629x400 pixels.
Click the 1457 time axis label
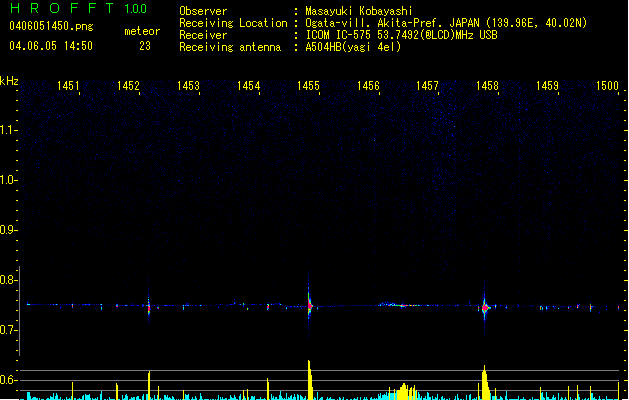point(427,86)
